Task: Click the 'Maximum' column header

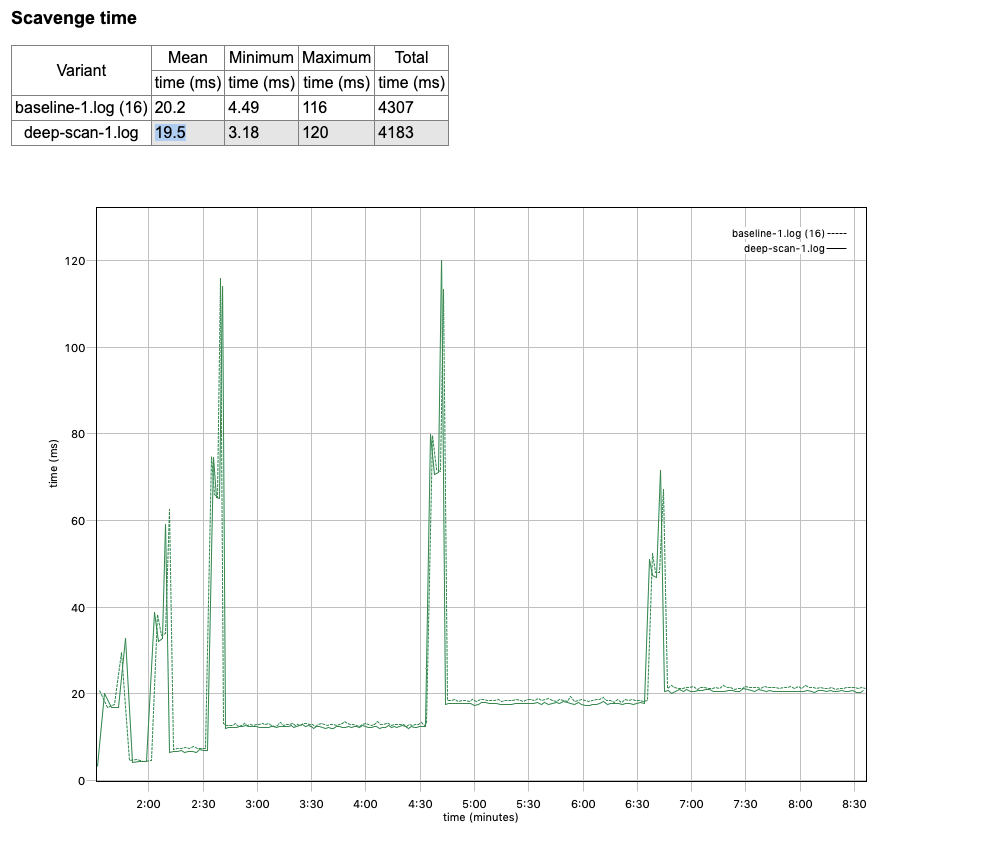Action: [336, 58]
